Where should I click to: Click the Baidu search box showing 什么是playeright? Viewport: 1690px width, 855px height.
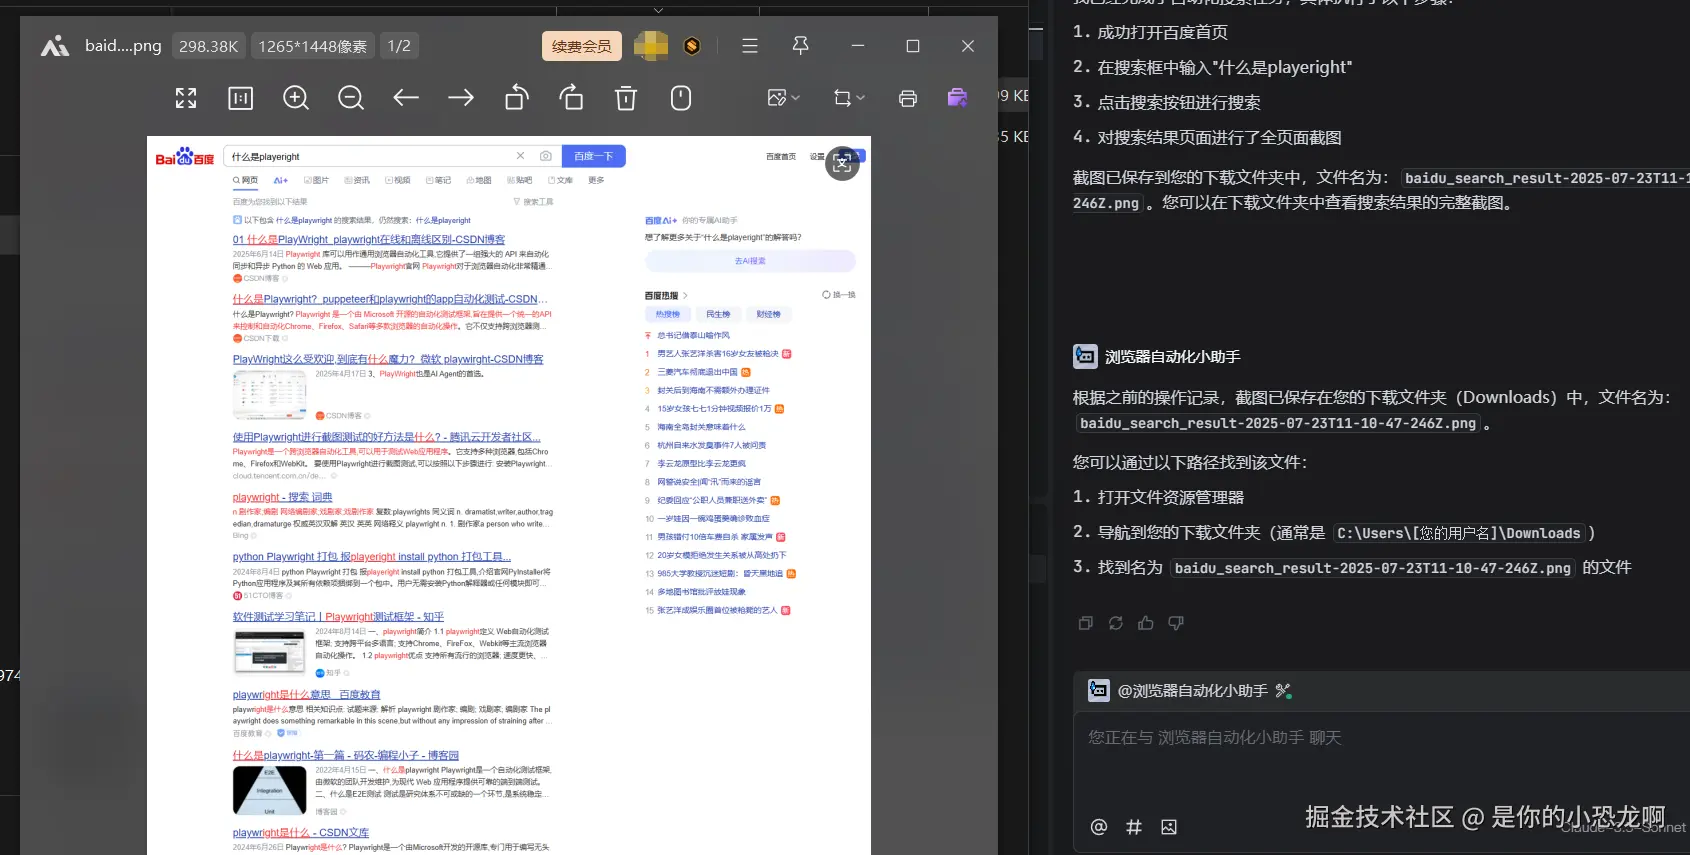coord(391,156)
